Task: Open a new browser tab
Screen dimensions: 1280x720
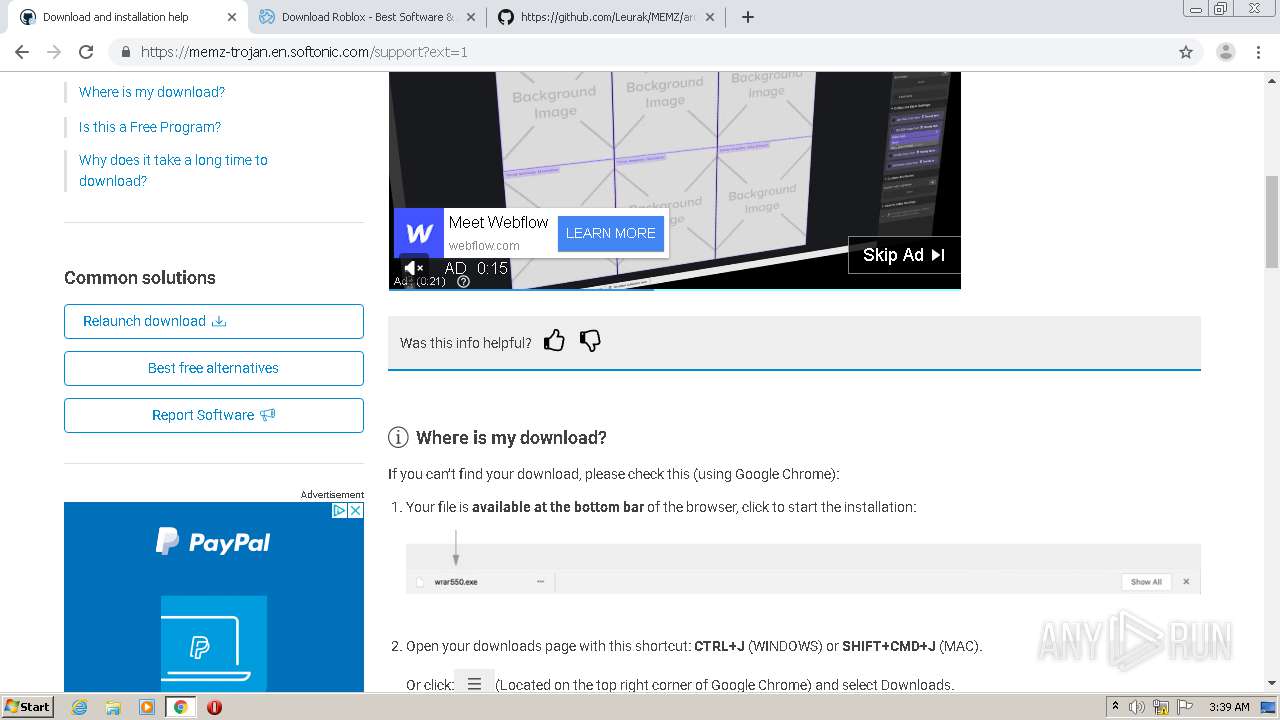Action: tap(748, 17)
